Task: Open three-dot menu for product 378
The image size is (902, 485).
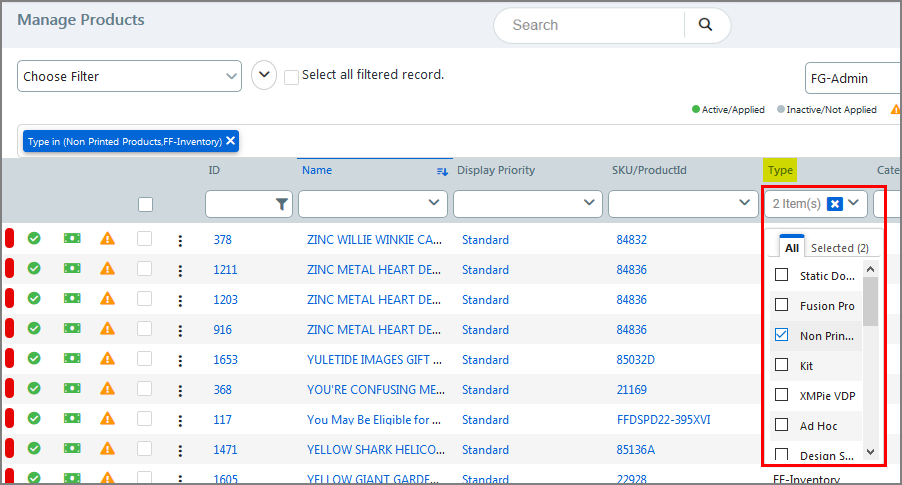Action: pyautogui.click(x=180, y=240)
